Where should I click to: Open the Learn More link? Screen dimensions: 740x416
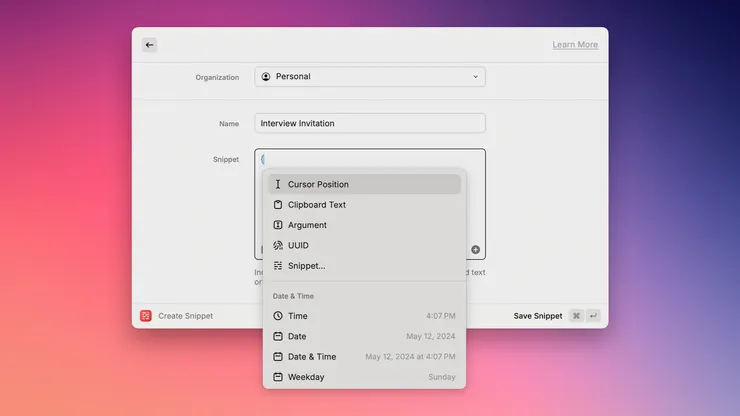tap(575, 44)
